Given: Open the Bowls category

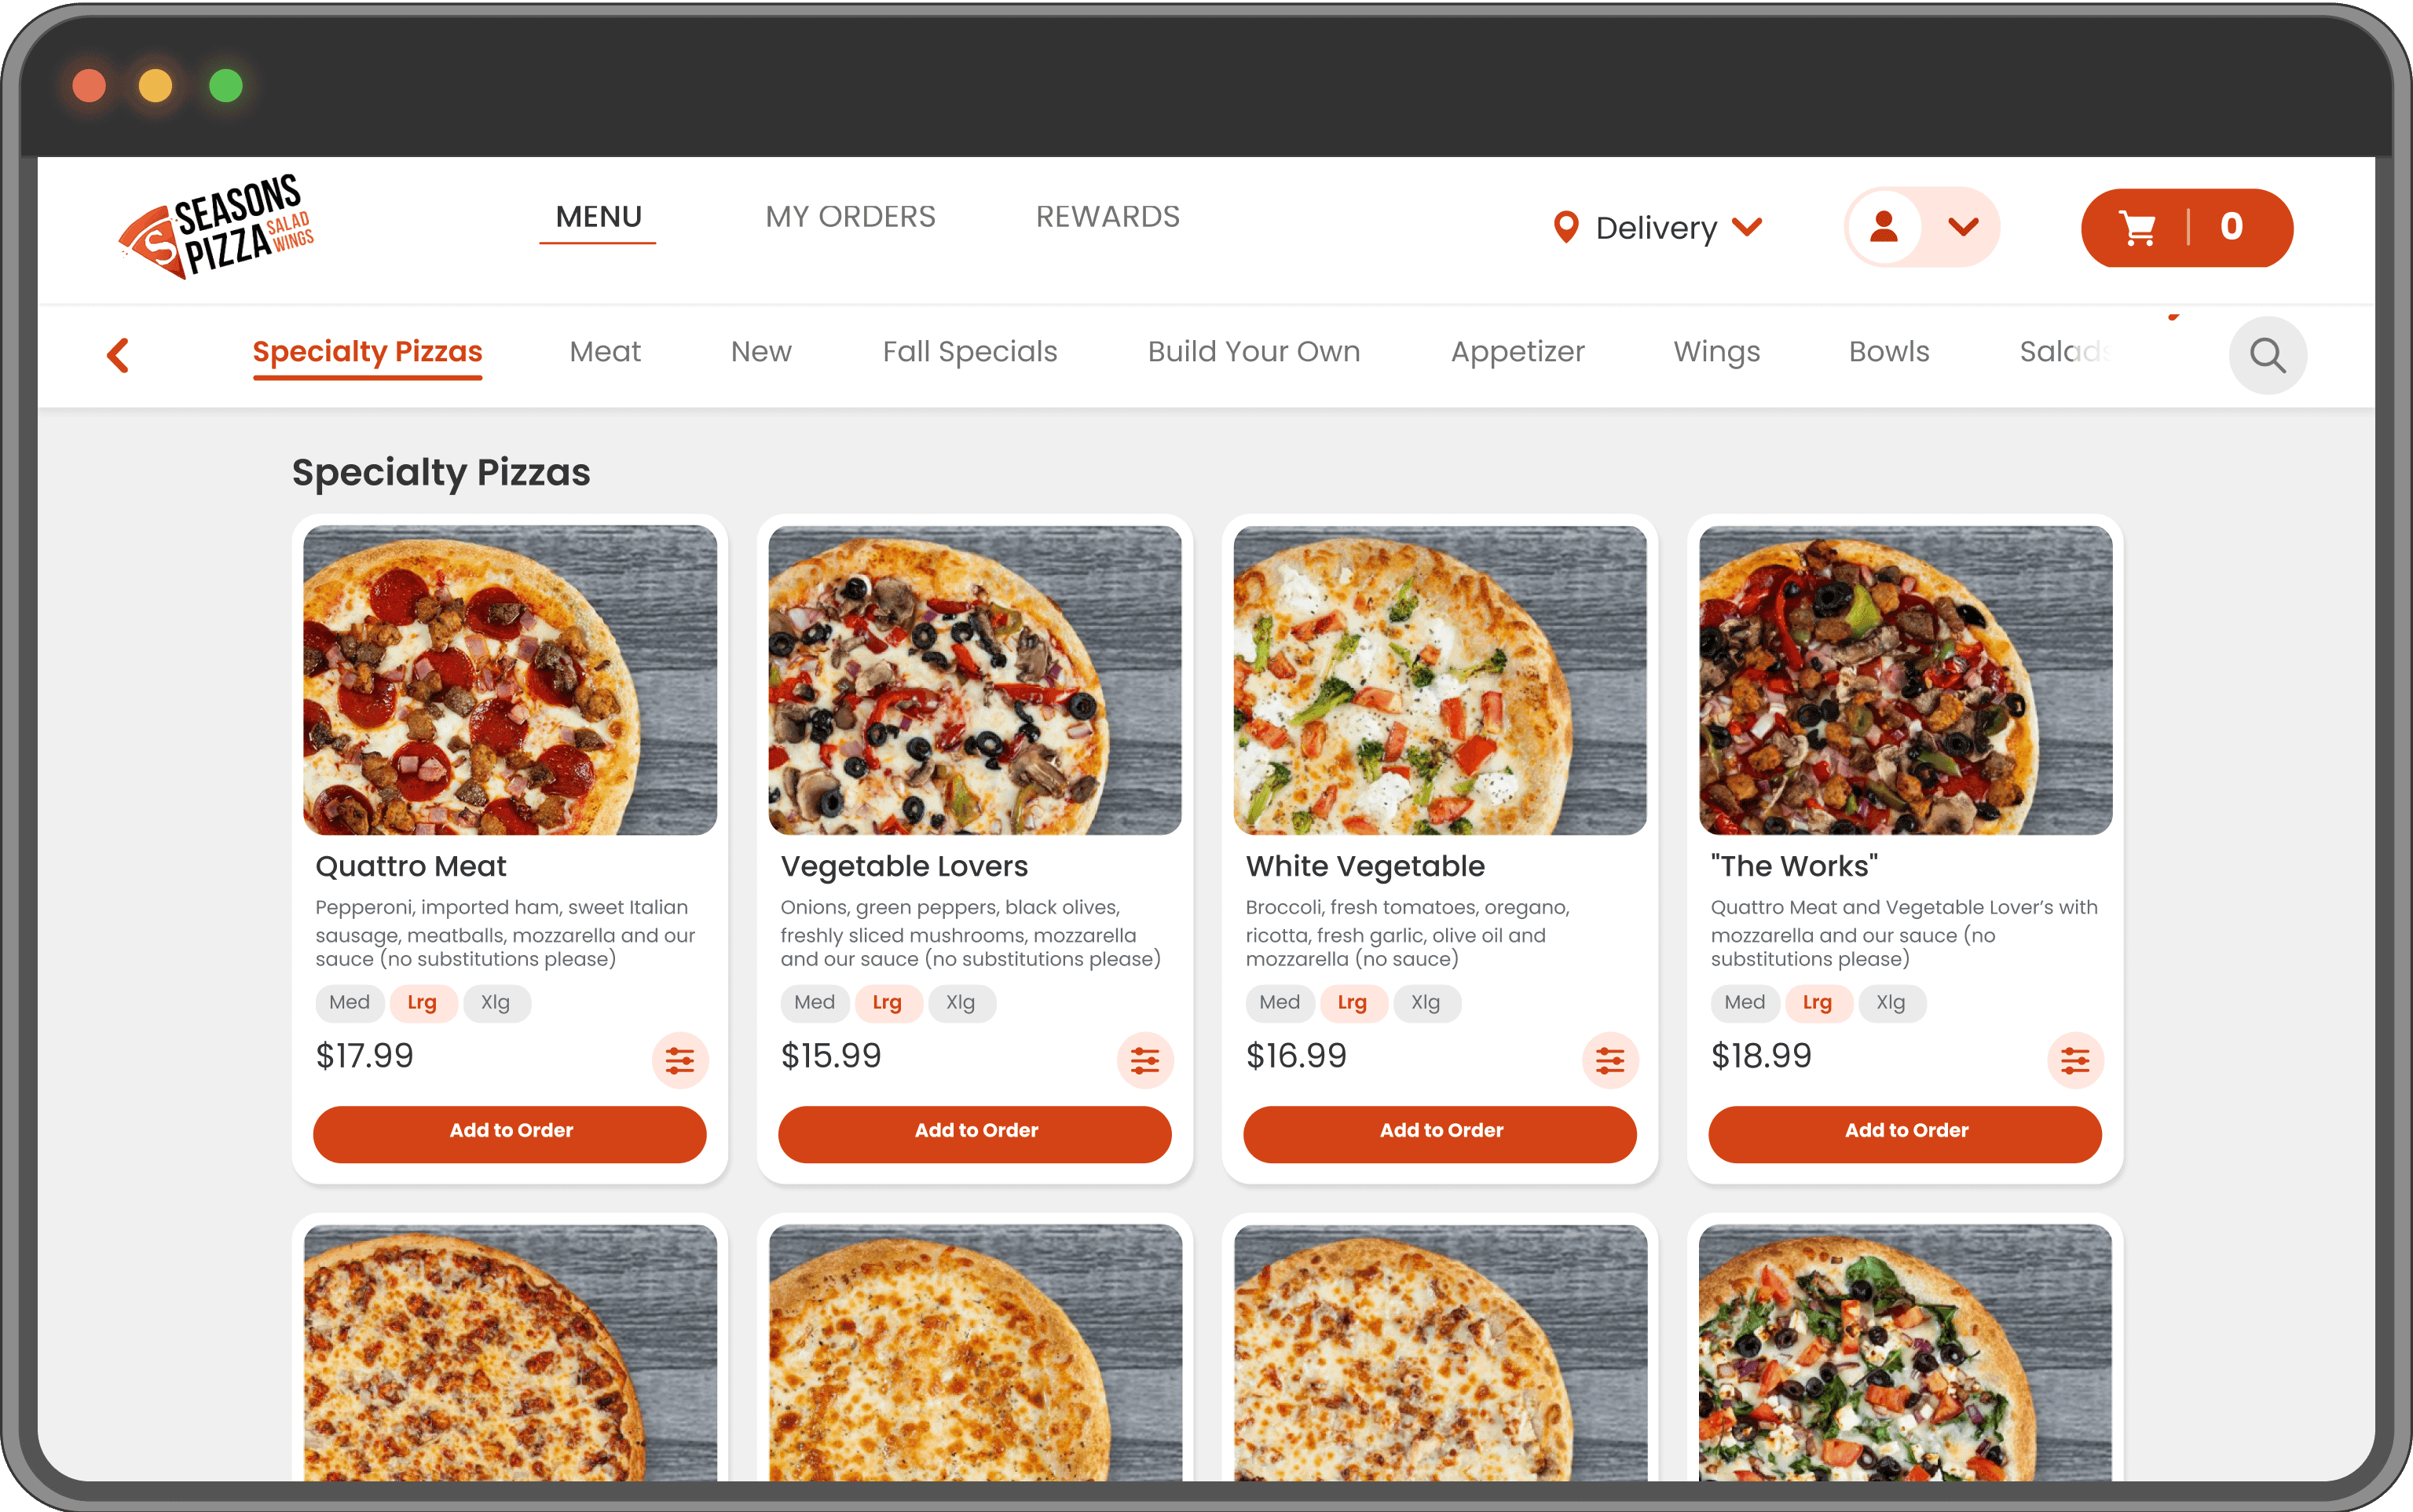Looking at the screenshot, I should (1889, 352).
